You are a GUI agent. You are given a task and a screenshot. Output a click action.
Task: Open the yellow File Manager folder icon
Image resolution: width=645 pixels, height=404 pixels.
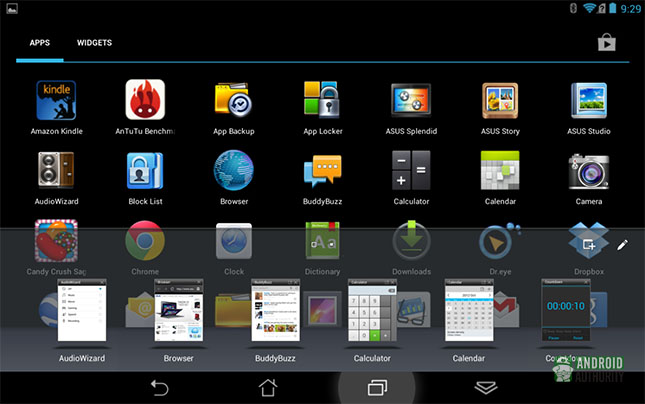click(233, 309)
